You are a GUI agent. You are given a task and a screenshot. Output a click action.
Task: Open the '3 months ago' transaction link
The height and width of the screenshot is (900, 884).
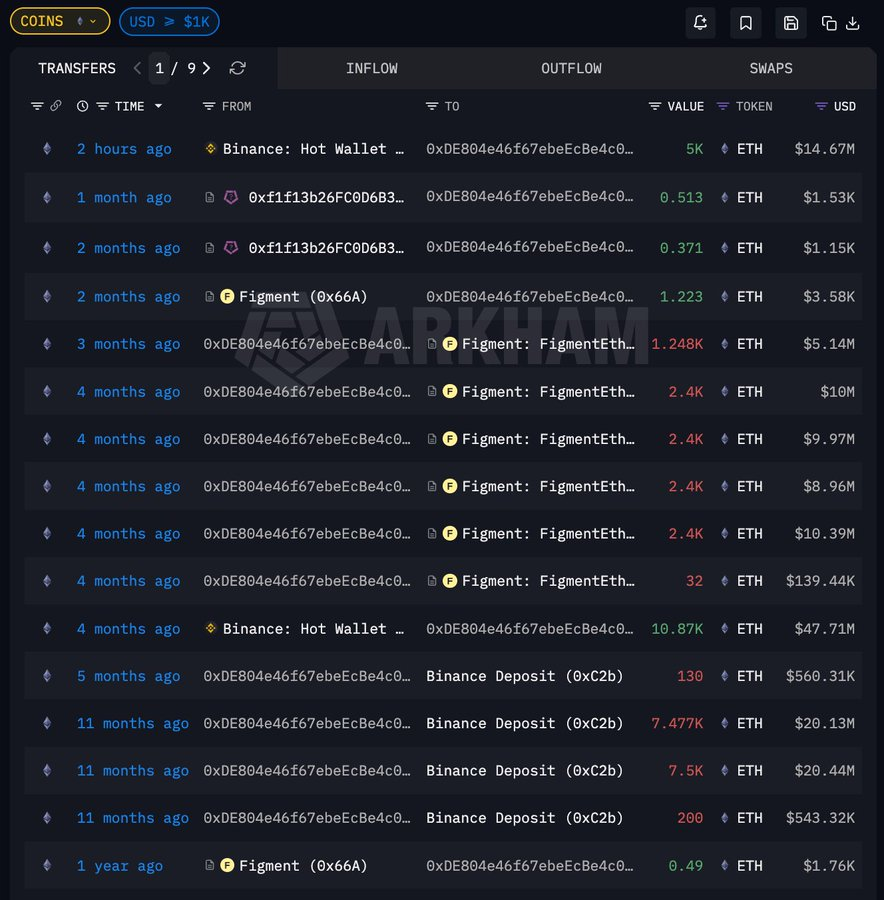click(129, 344)
